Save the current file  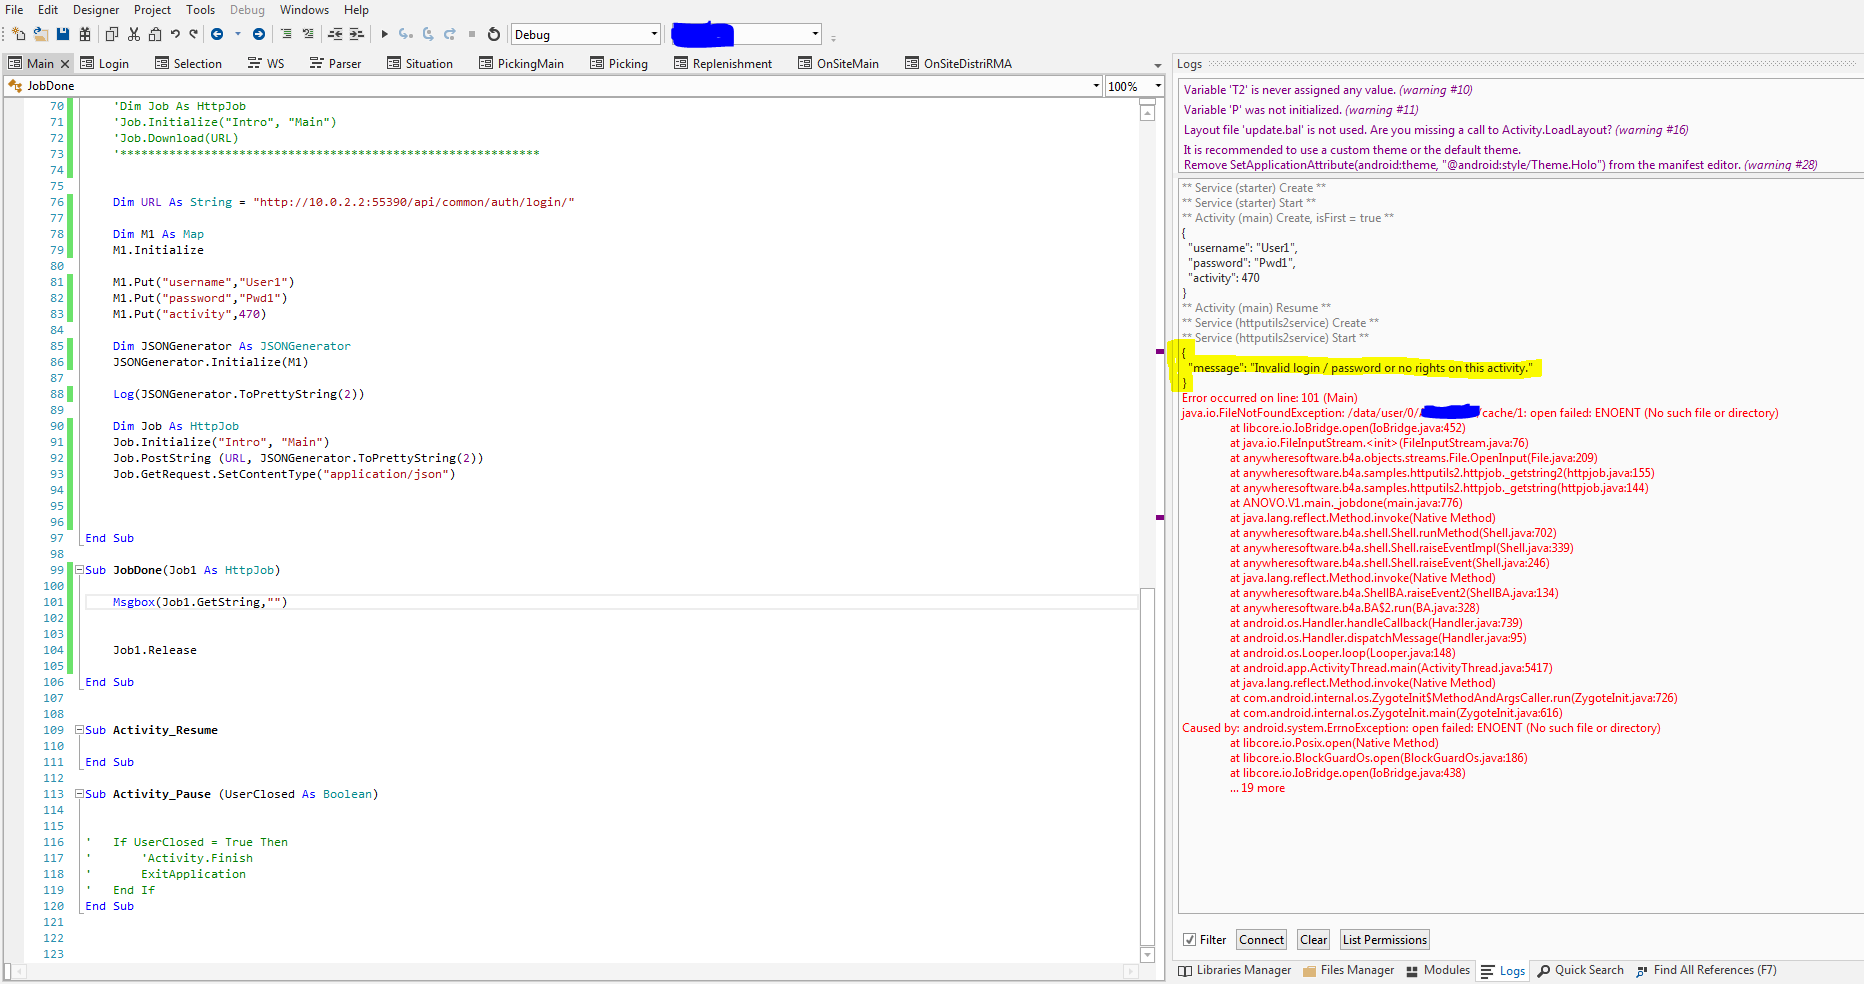63,33
